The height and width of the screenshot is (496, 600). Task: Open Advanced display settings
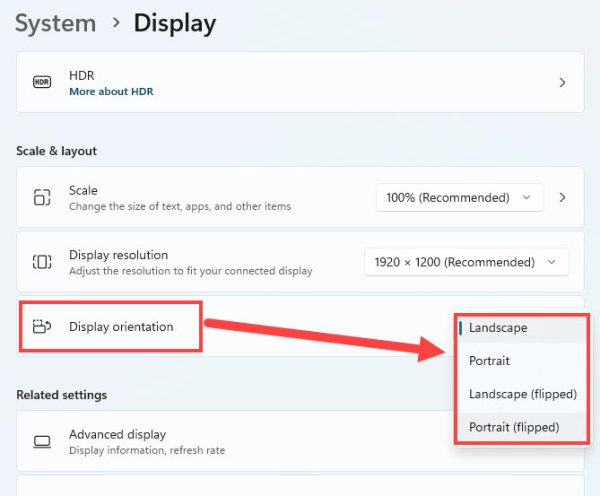click(x=117, y=435)
